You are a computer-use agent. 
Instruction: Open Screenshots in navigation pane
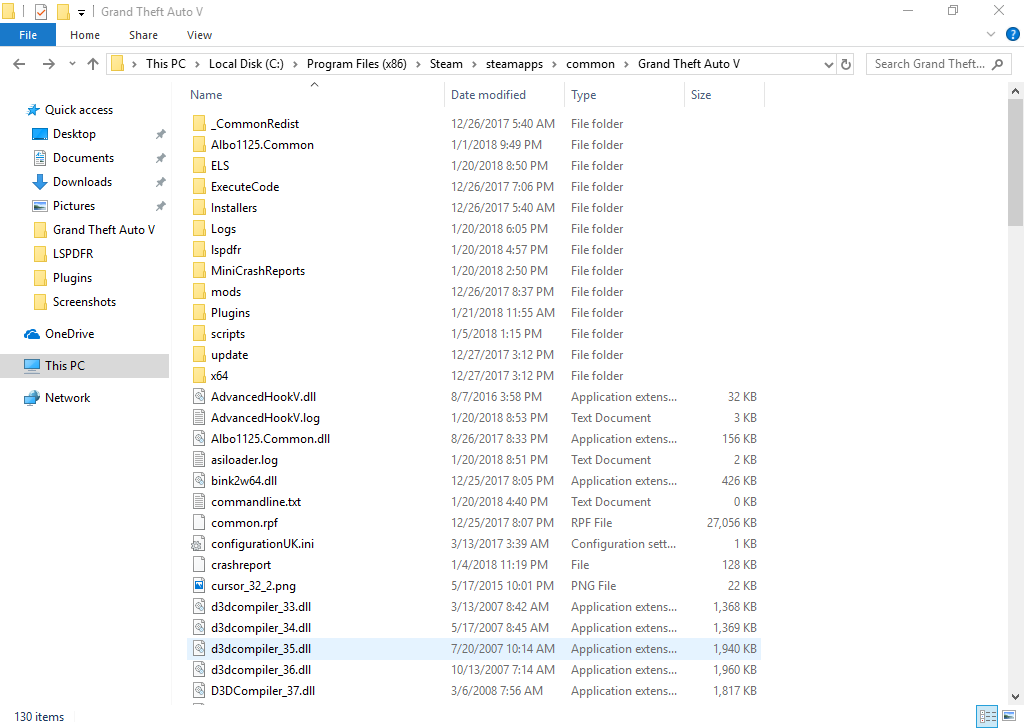[84, 302]
